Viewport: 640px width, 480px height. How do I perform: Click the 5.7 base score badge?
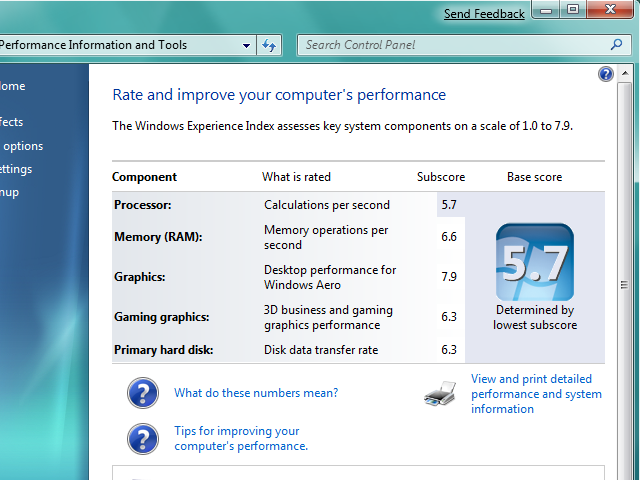535,262
